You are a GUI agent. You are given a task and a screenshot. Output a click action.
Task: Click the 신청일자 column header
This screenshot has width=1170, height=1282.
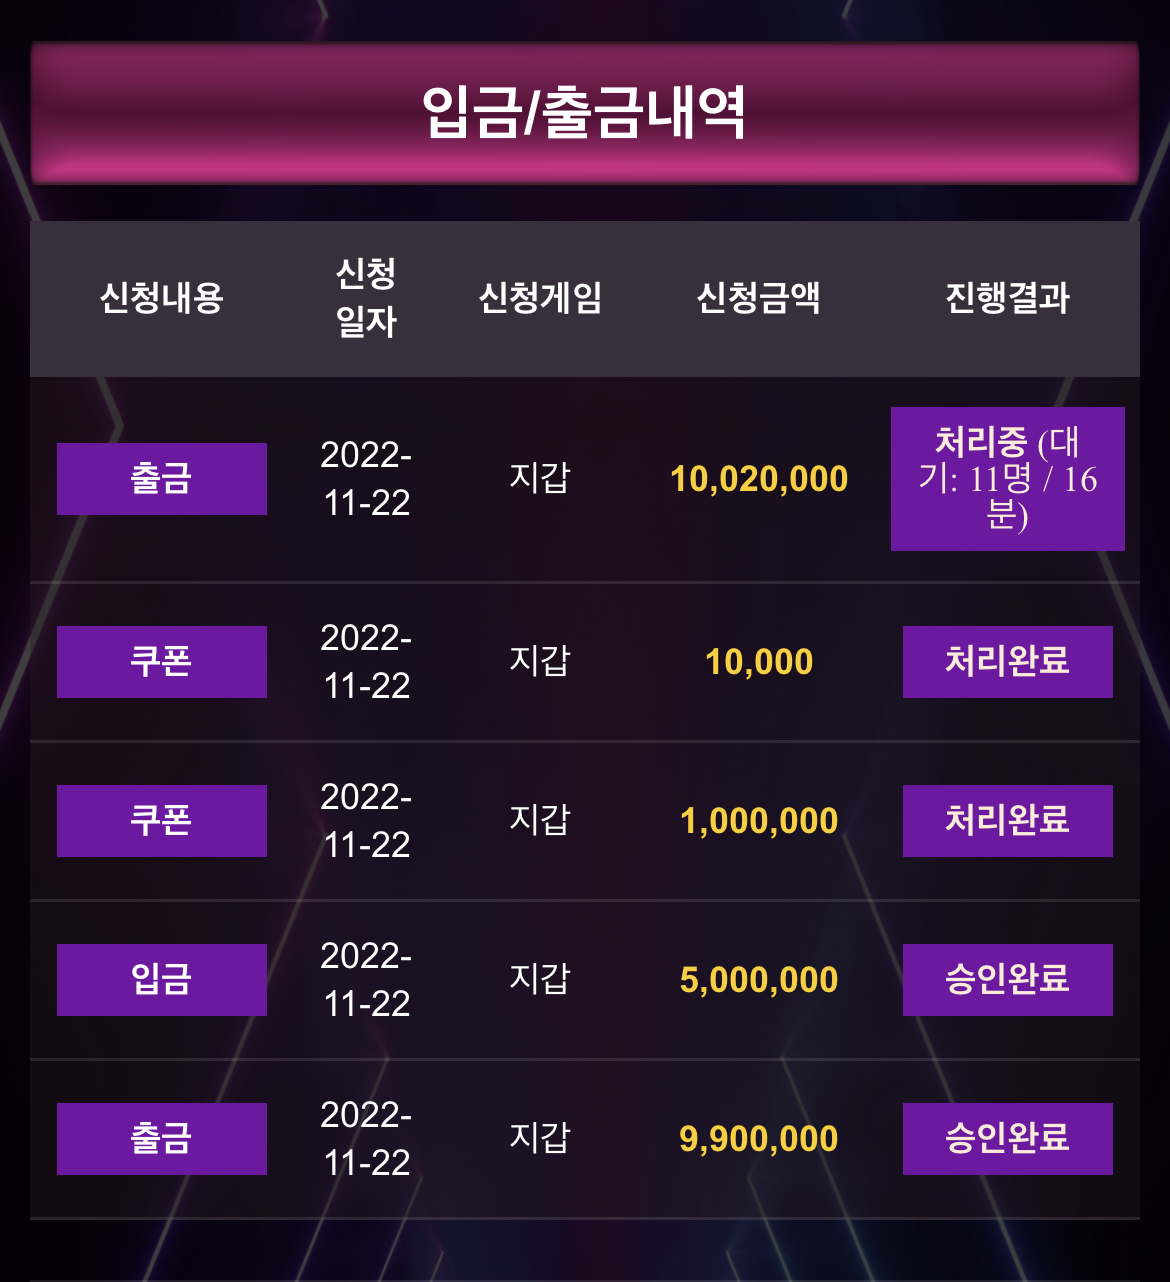click(366, 297)
